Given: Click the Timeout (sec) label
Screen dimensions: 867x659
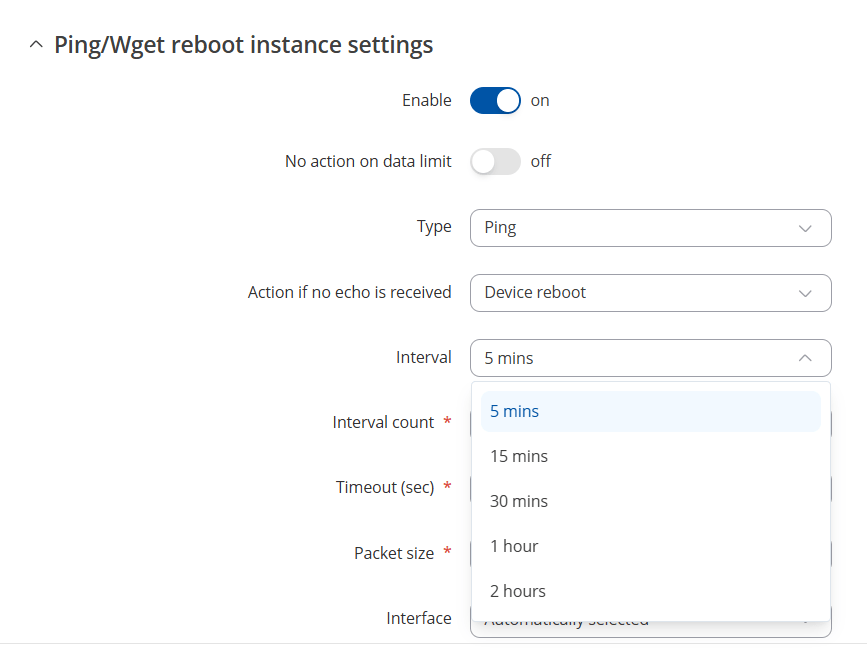Looking at the screenshot, I should tap(385, 488).
